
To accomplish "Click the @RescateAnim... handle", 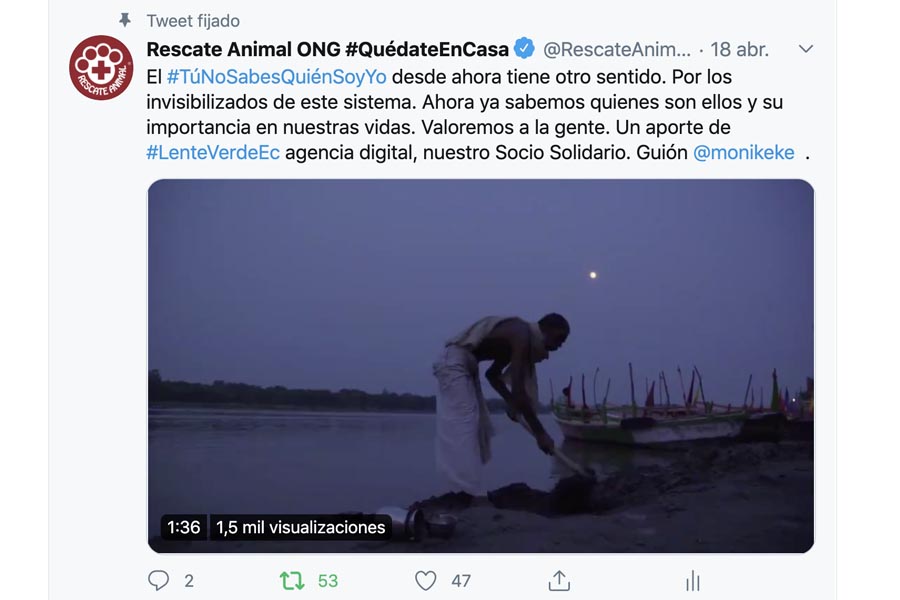I will click(617, 50).
